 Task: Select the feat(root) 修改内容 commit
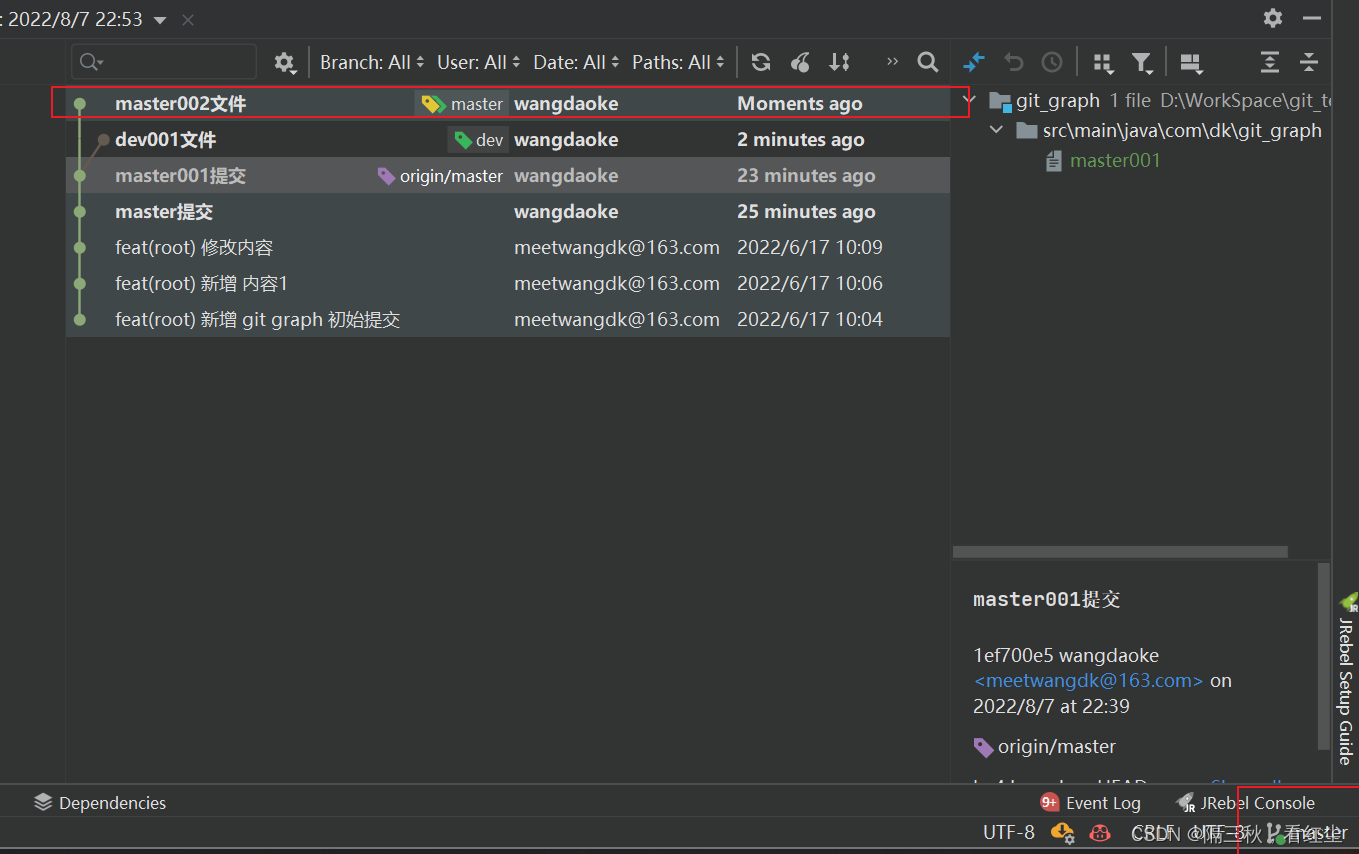(x=508, y=248)
